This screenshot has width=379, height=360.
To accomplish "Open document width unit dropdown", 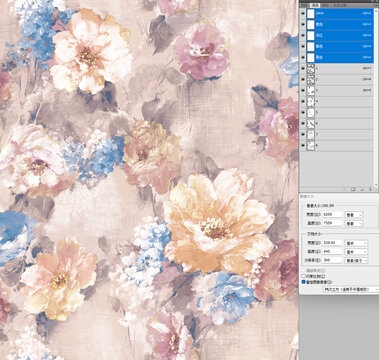I will [x=356, y=243].
